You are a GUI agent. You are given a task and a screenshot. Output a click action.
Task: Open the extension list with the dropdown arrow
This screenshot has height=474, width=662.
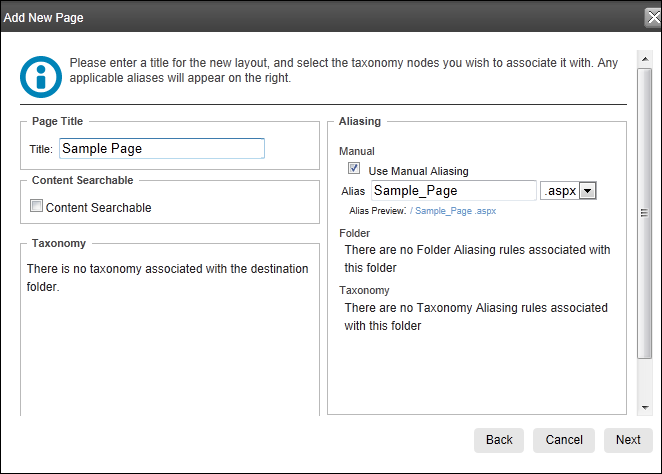pos(587,191)
